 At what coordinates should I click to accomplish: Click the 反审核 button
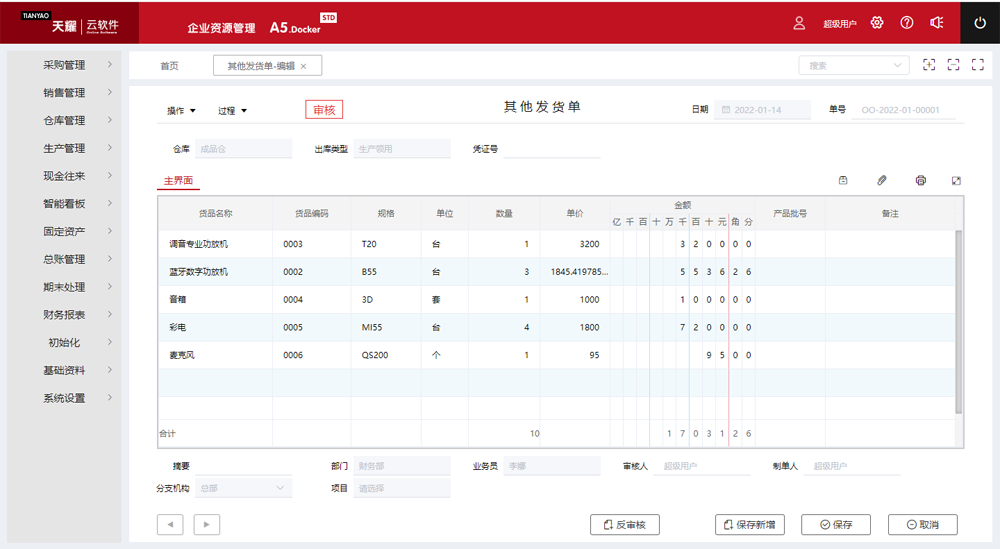[625, 525]
